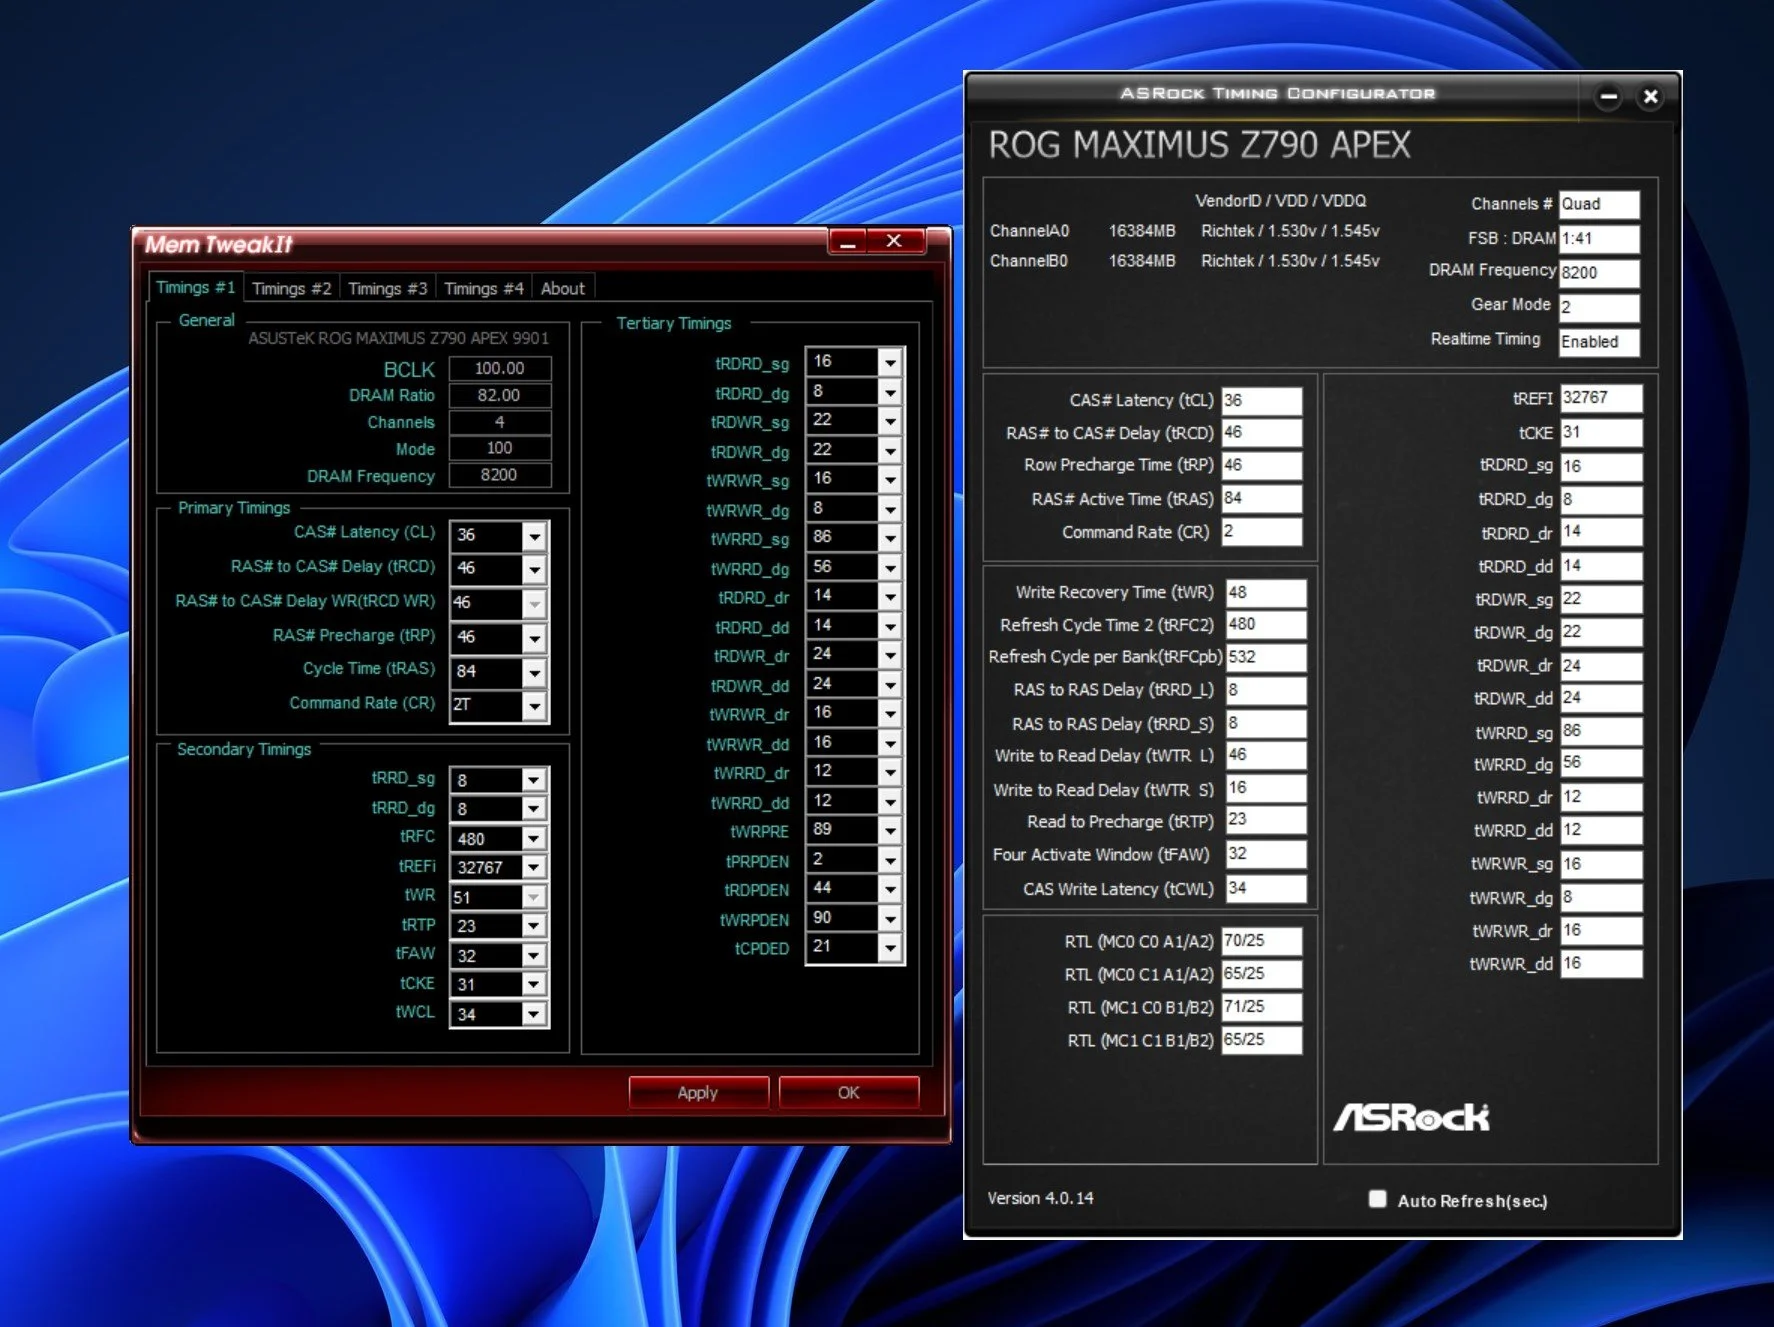This screenshot has width=1774, height=1327.
Task: Click the 'ROG MAXIMUS Z790 APEX' heading
Action: (x=1199, y=145)
